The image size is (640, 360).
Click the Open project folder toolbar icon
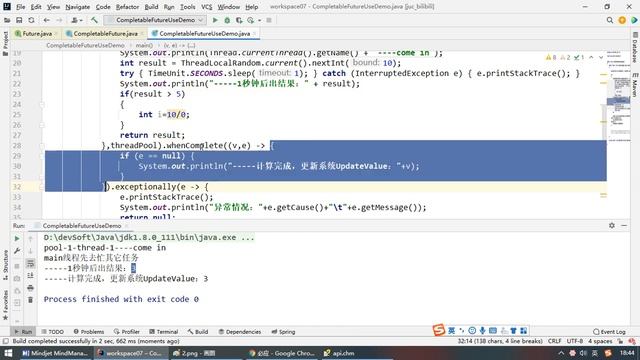click(x=7, y=20)
